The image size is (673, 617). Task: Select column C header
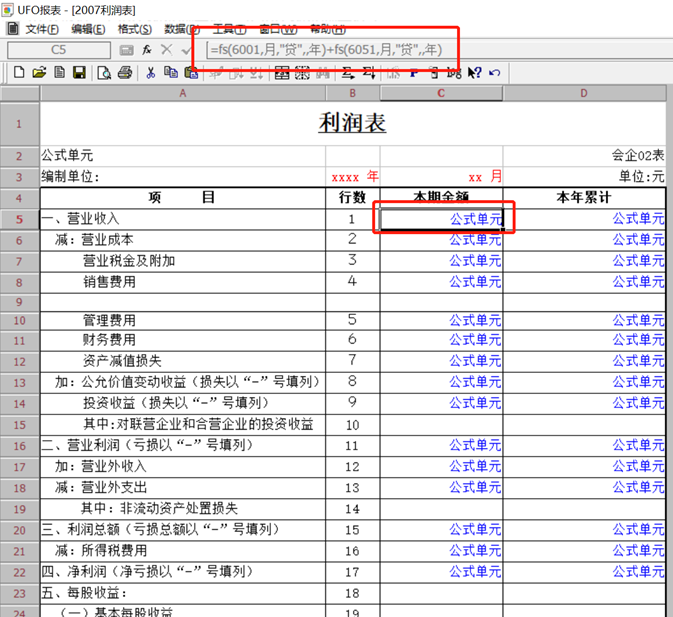[441, 93]
